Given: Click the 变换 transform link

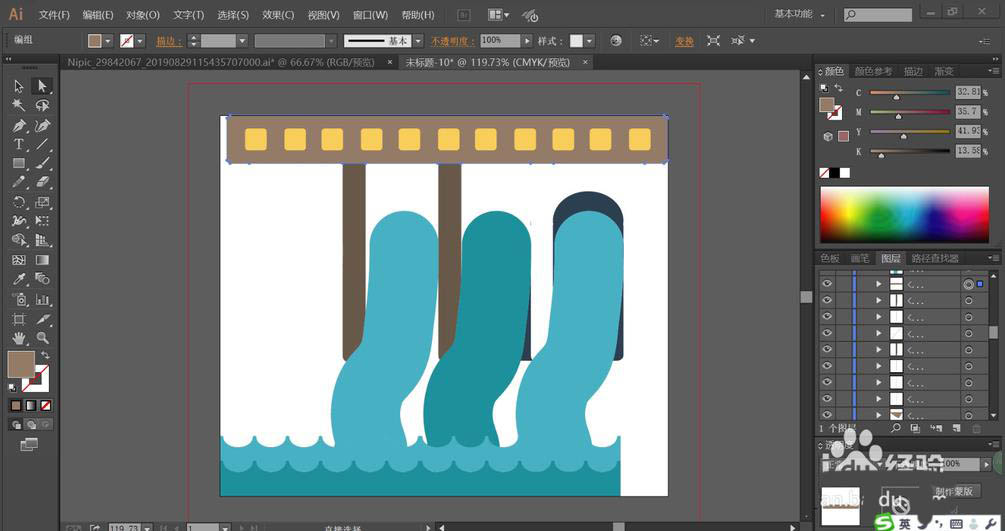Looking at the screenshot, I should (684, 41).
